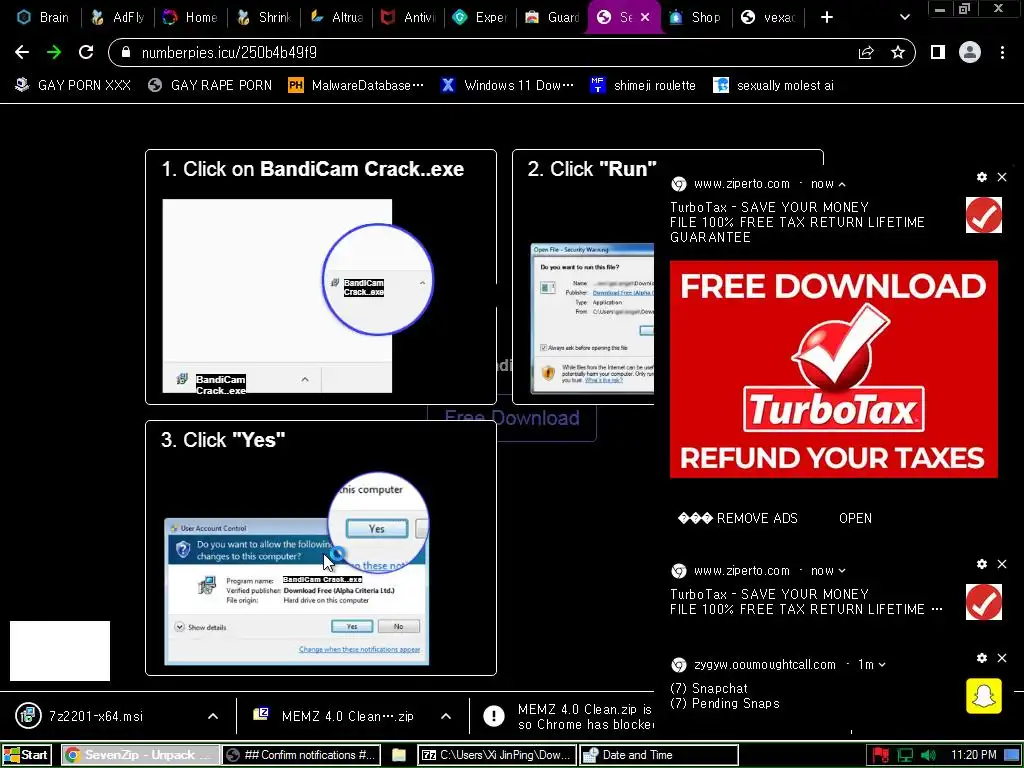Switch to the Brain tab

(43, 18)
